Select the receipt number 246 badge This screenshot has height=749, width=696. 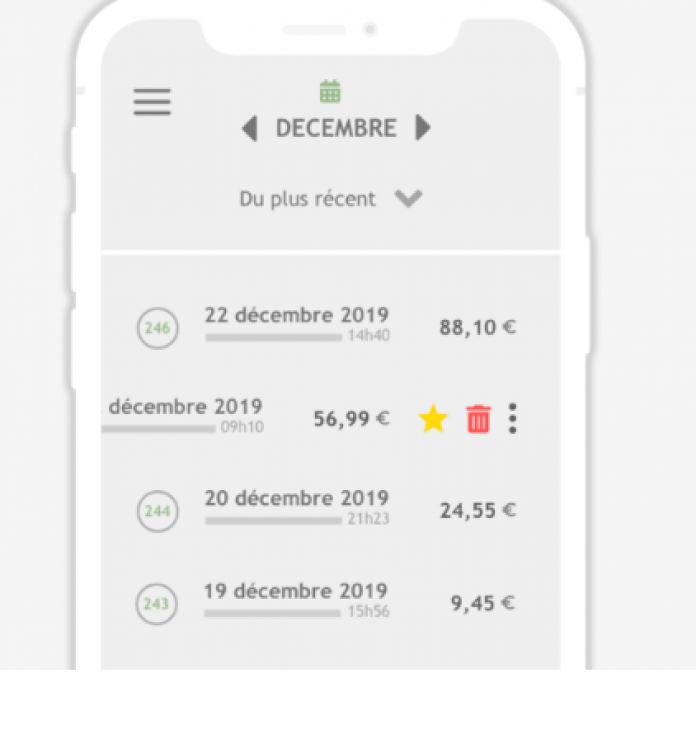pyautogui.click(x=157, y=328)
